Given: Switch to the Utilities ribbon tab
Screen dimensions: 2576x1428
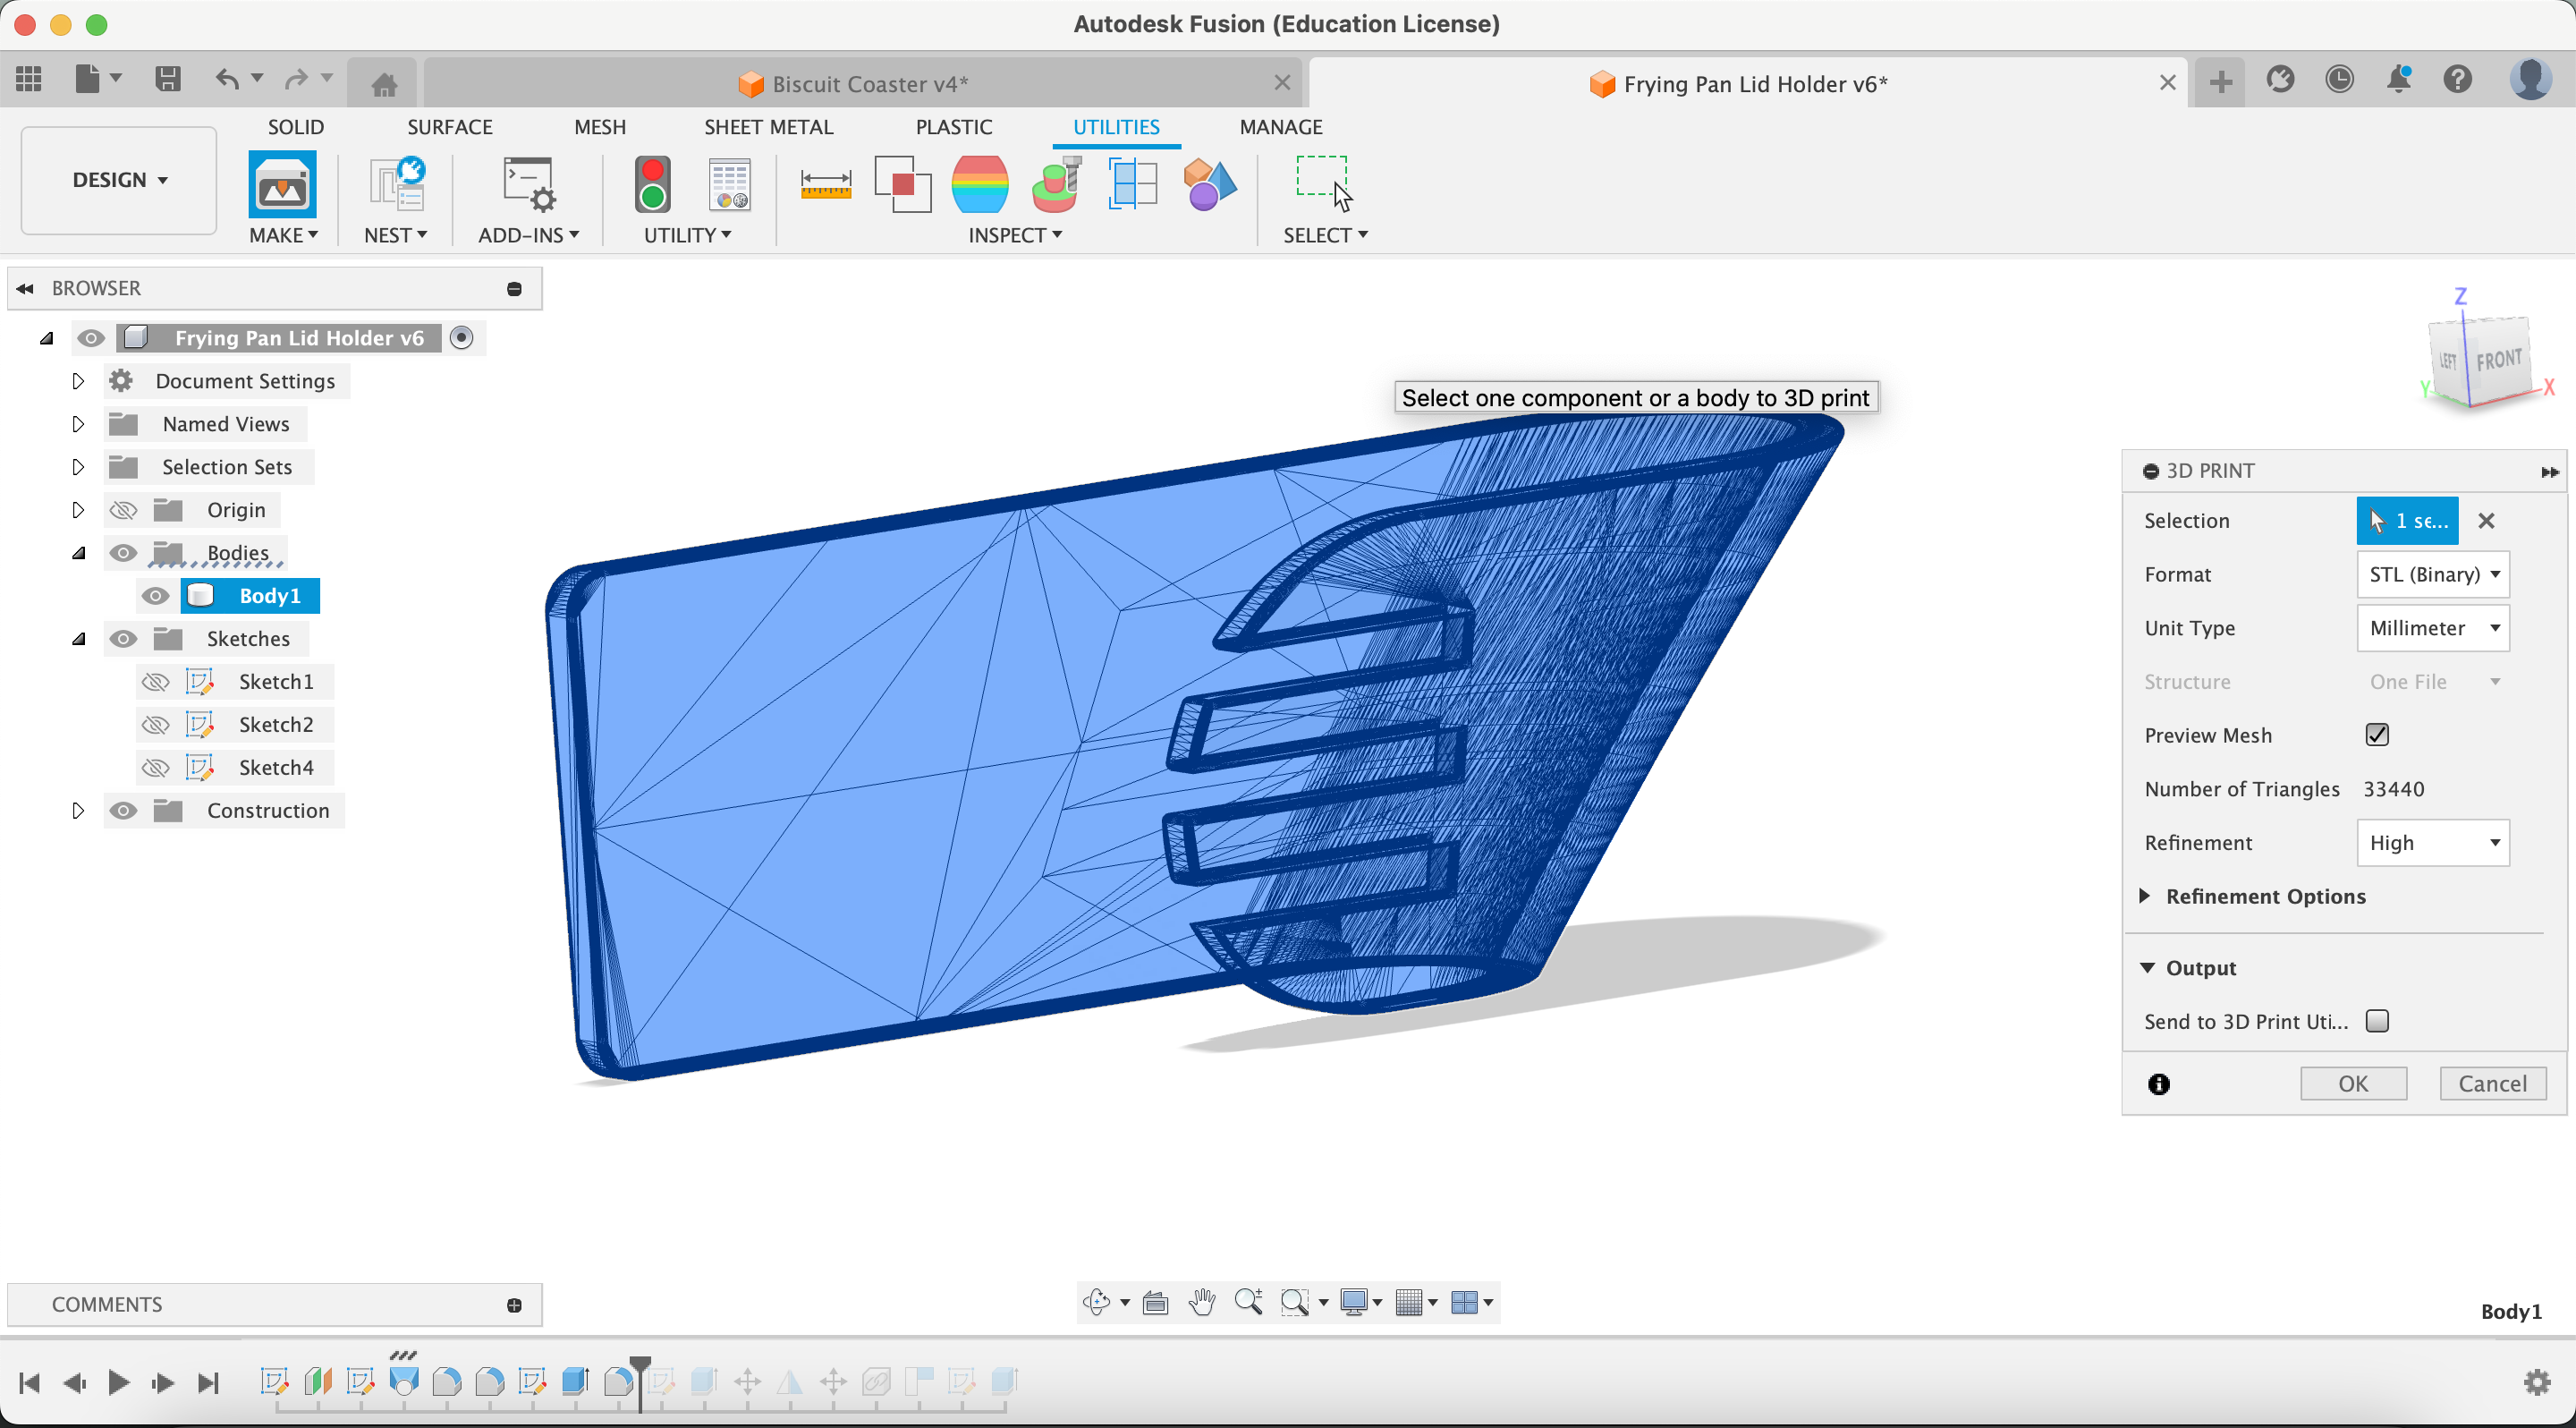Looking at the screenshot, I should tap(1115, 127).
